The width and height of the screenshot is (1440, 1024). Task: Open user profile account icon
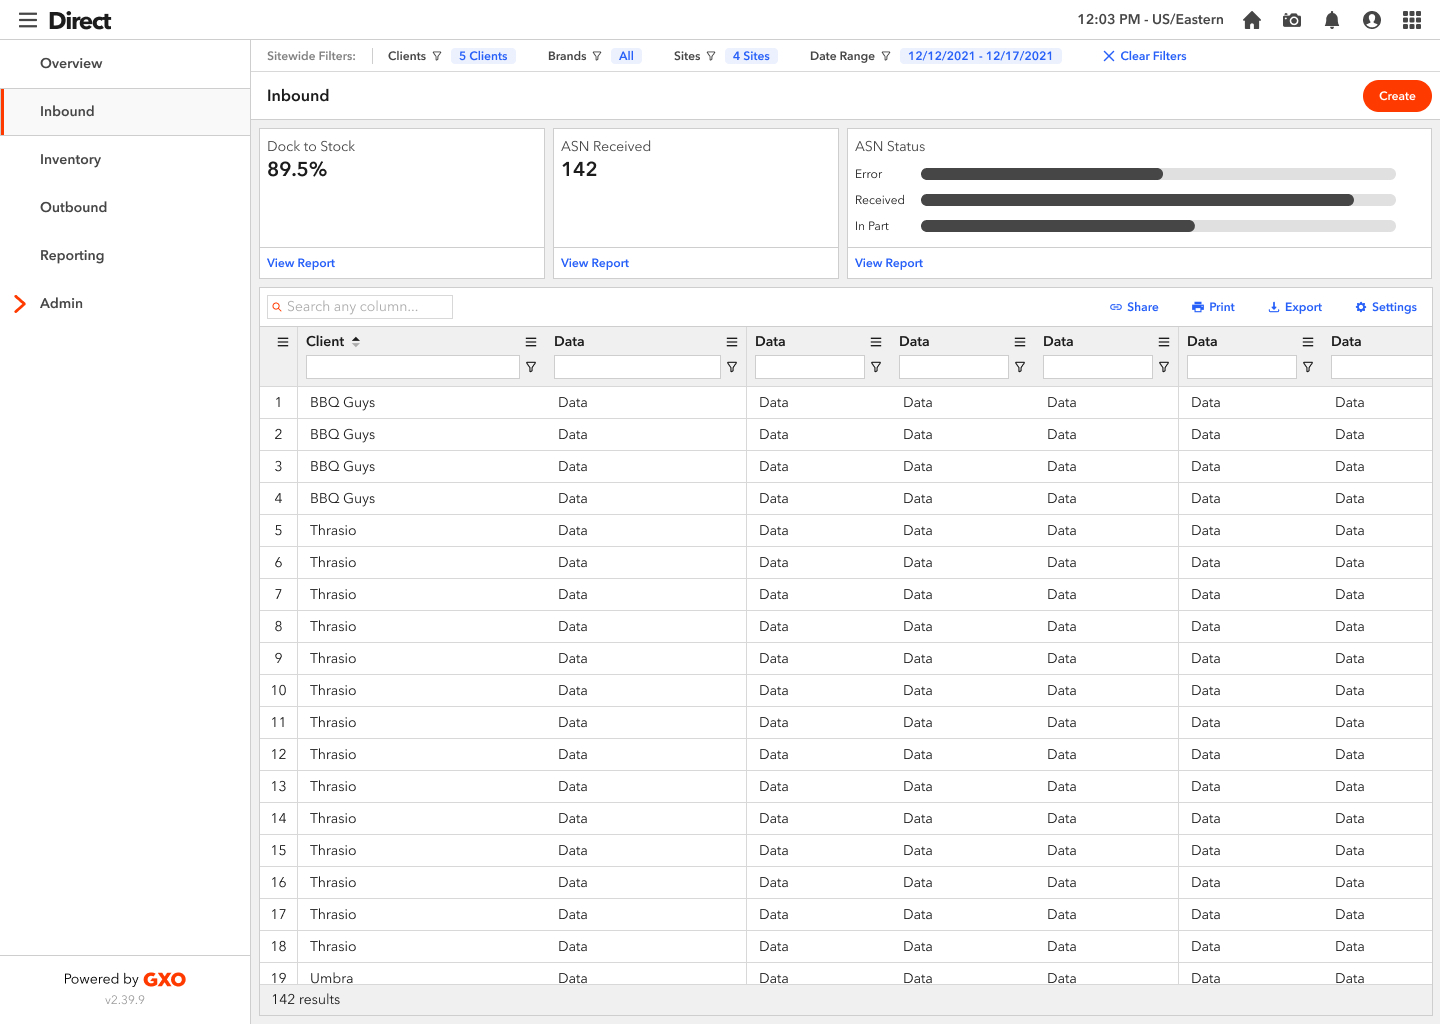(x=1371, y=20)
